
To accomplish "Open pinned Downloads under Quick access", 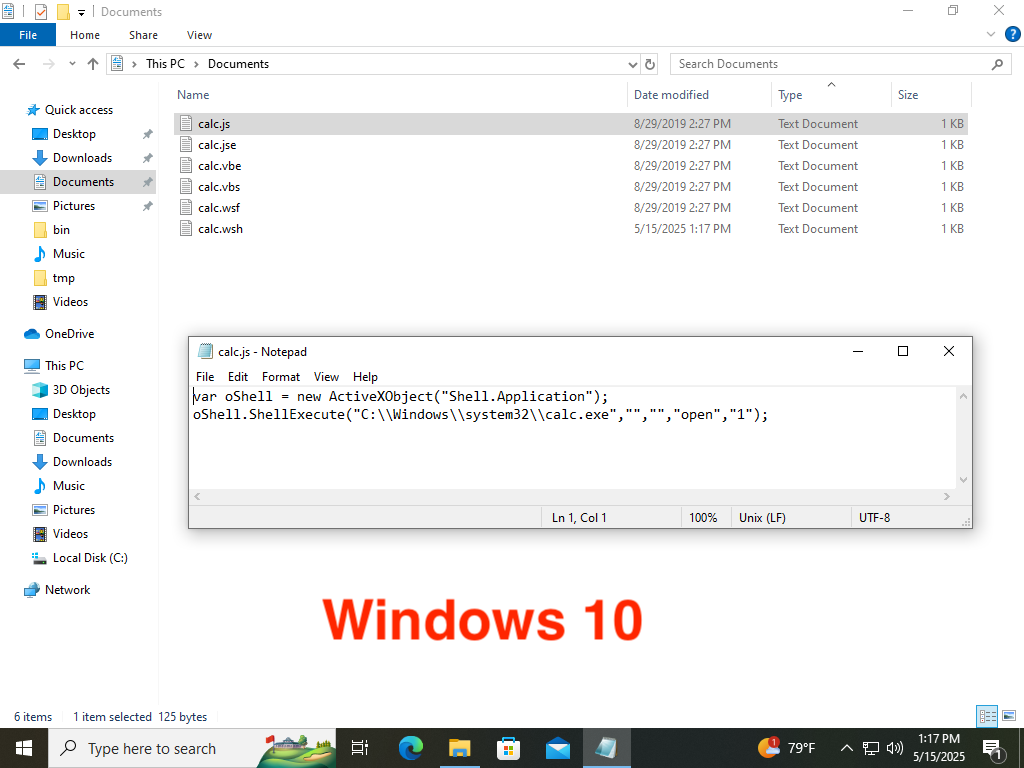I will click(x=82, y=158).
